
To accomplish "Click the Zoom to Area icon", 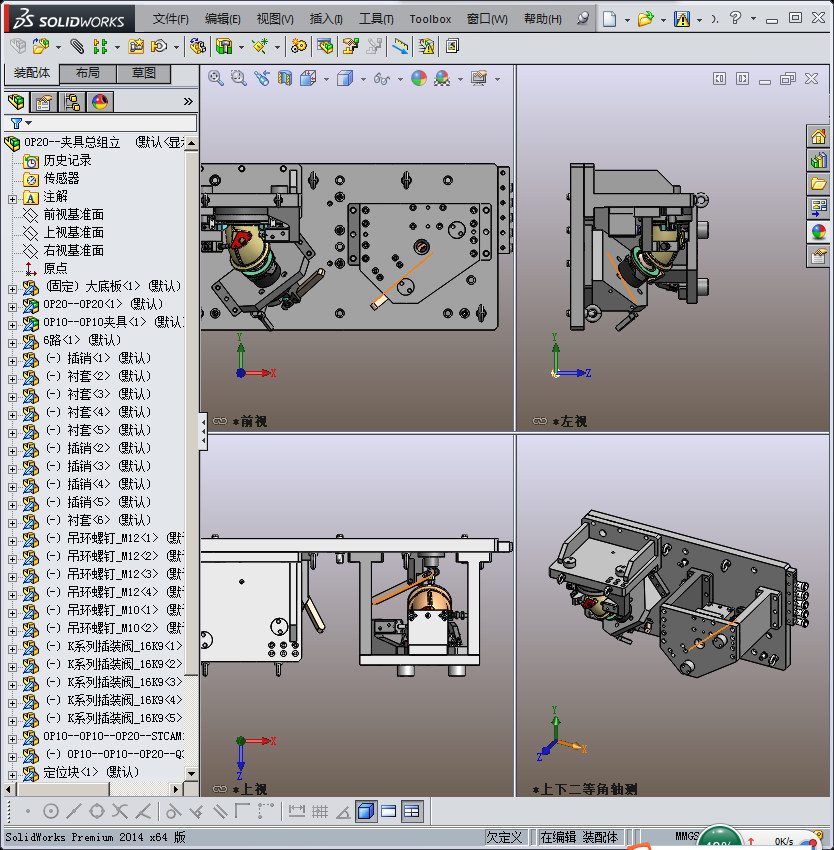I will [239, 79].
